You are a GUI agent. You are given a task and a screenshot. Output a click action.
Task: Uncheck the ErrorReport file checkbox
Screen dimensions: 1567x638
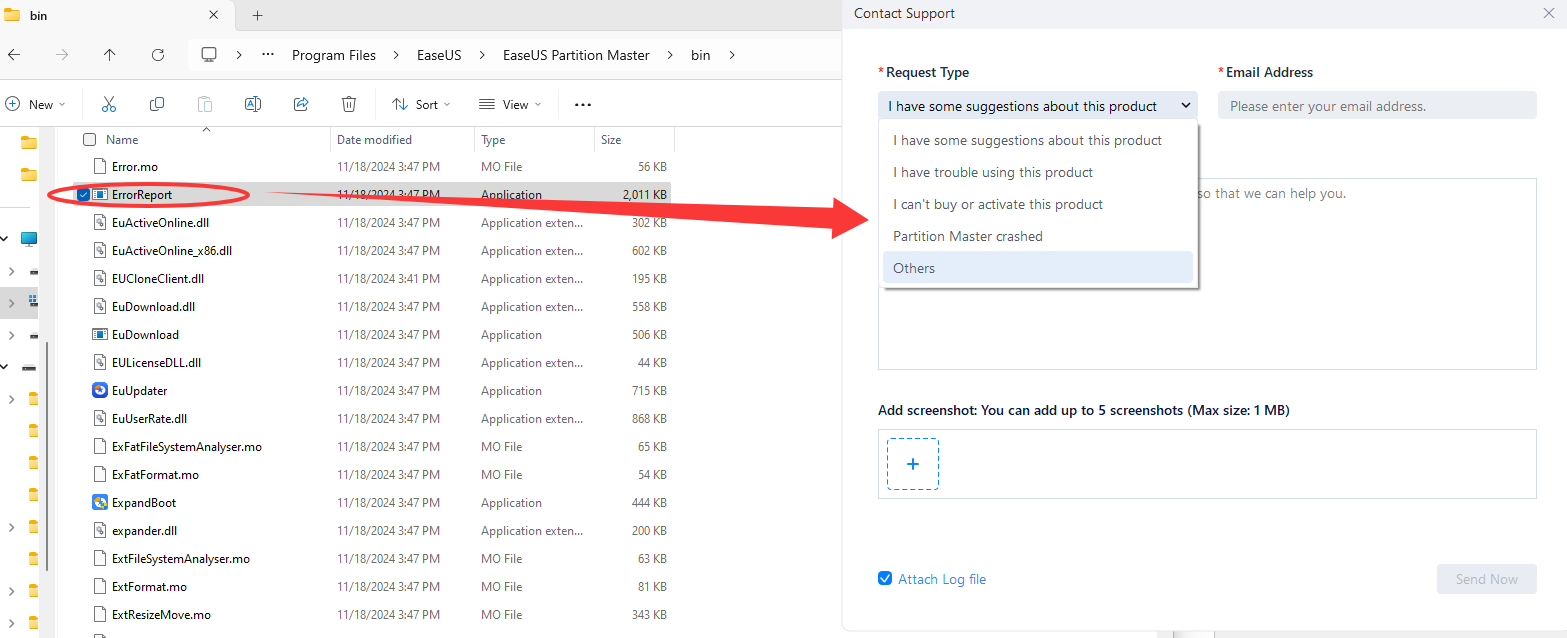(84, 195)
